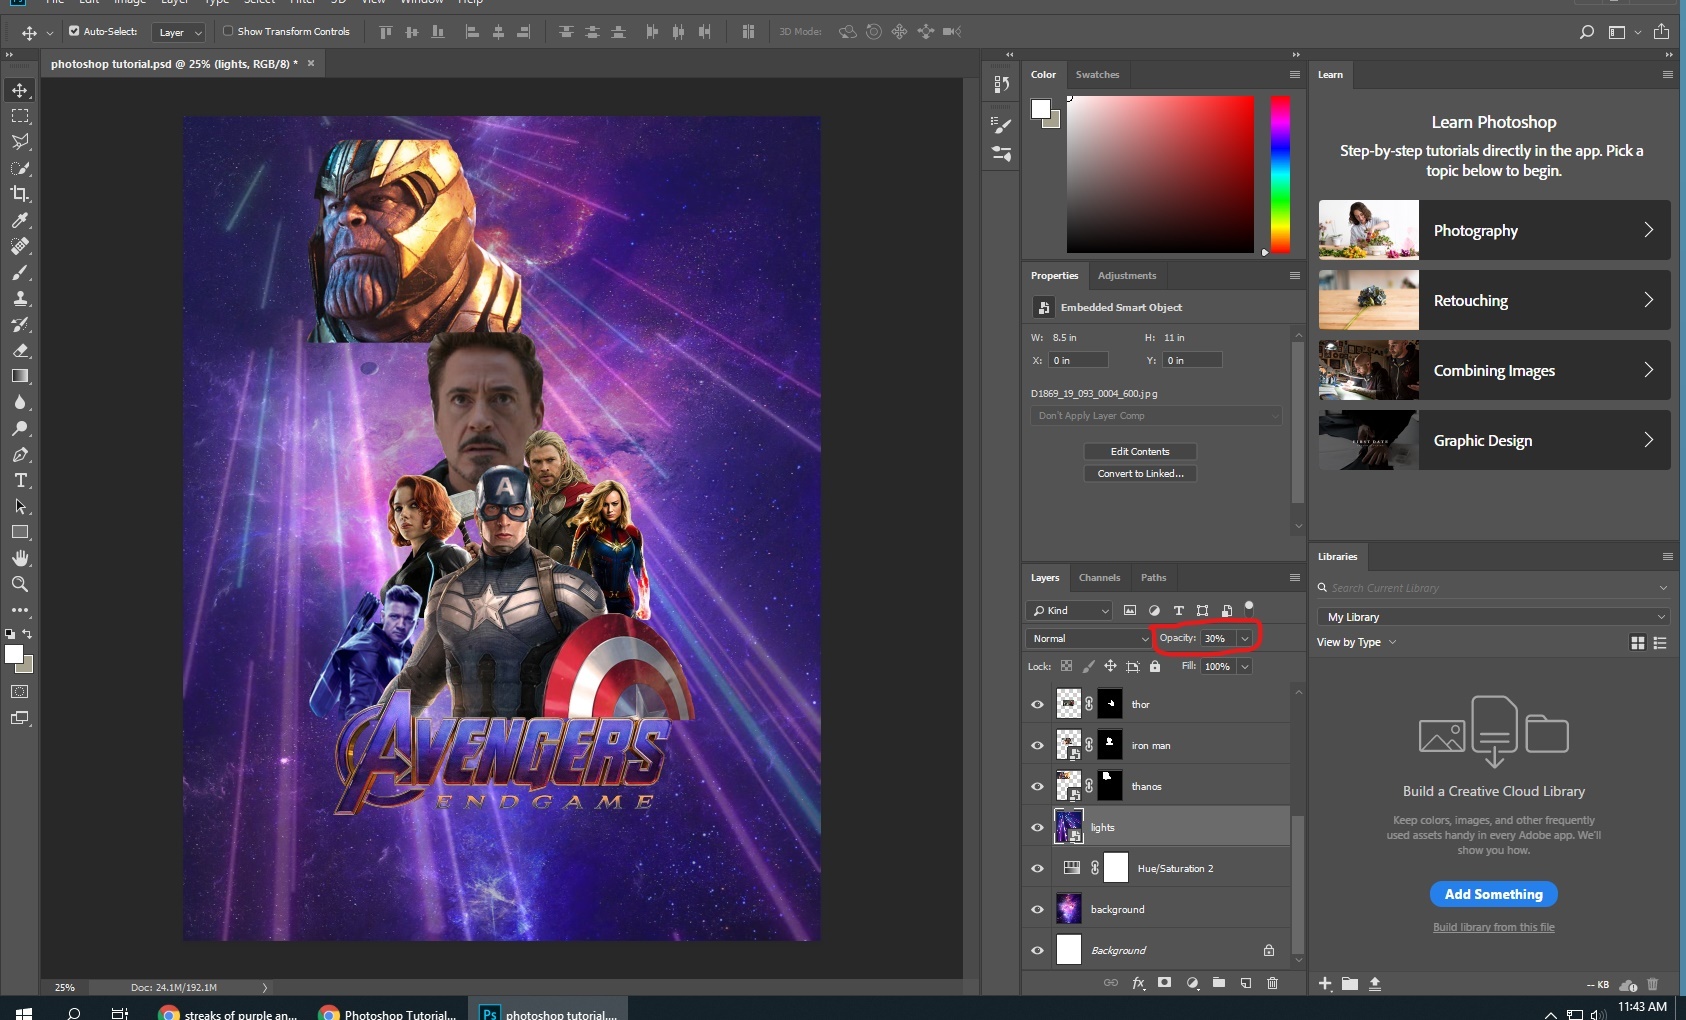Screen dimensions: 1686x1020
Task: Lock all with the padlock icon
Action: [1155, 666]
